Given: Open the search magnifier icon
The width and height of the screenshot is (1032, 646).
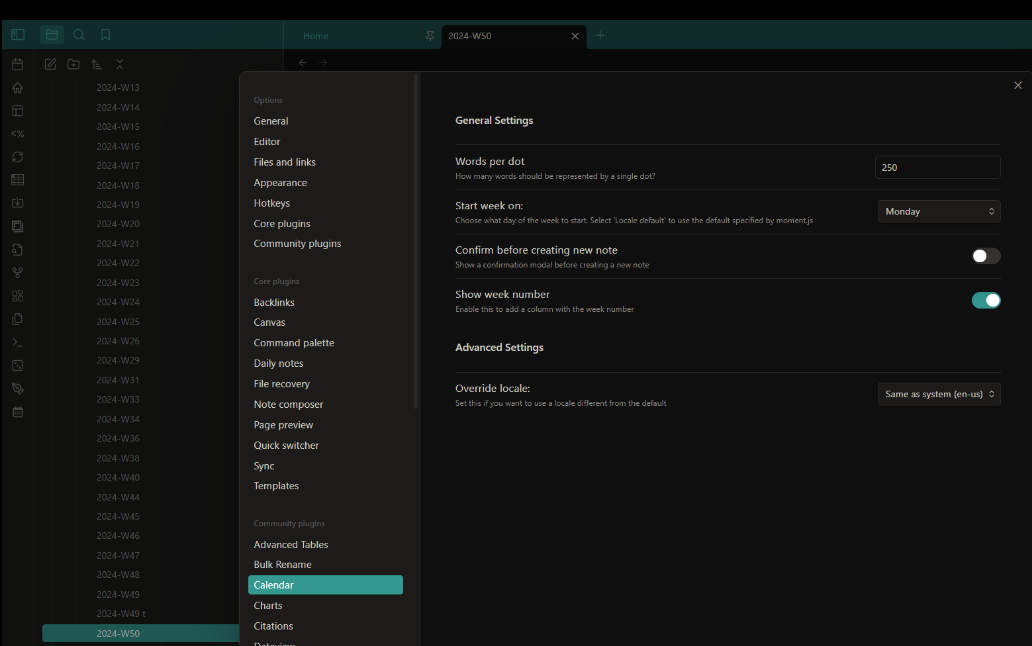Looking at the screenshot, I should pos(79,35).
